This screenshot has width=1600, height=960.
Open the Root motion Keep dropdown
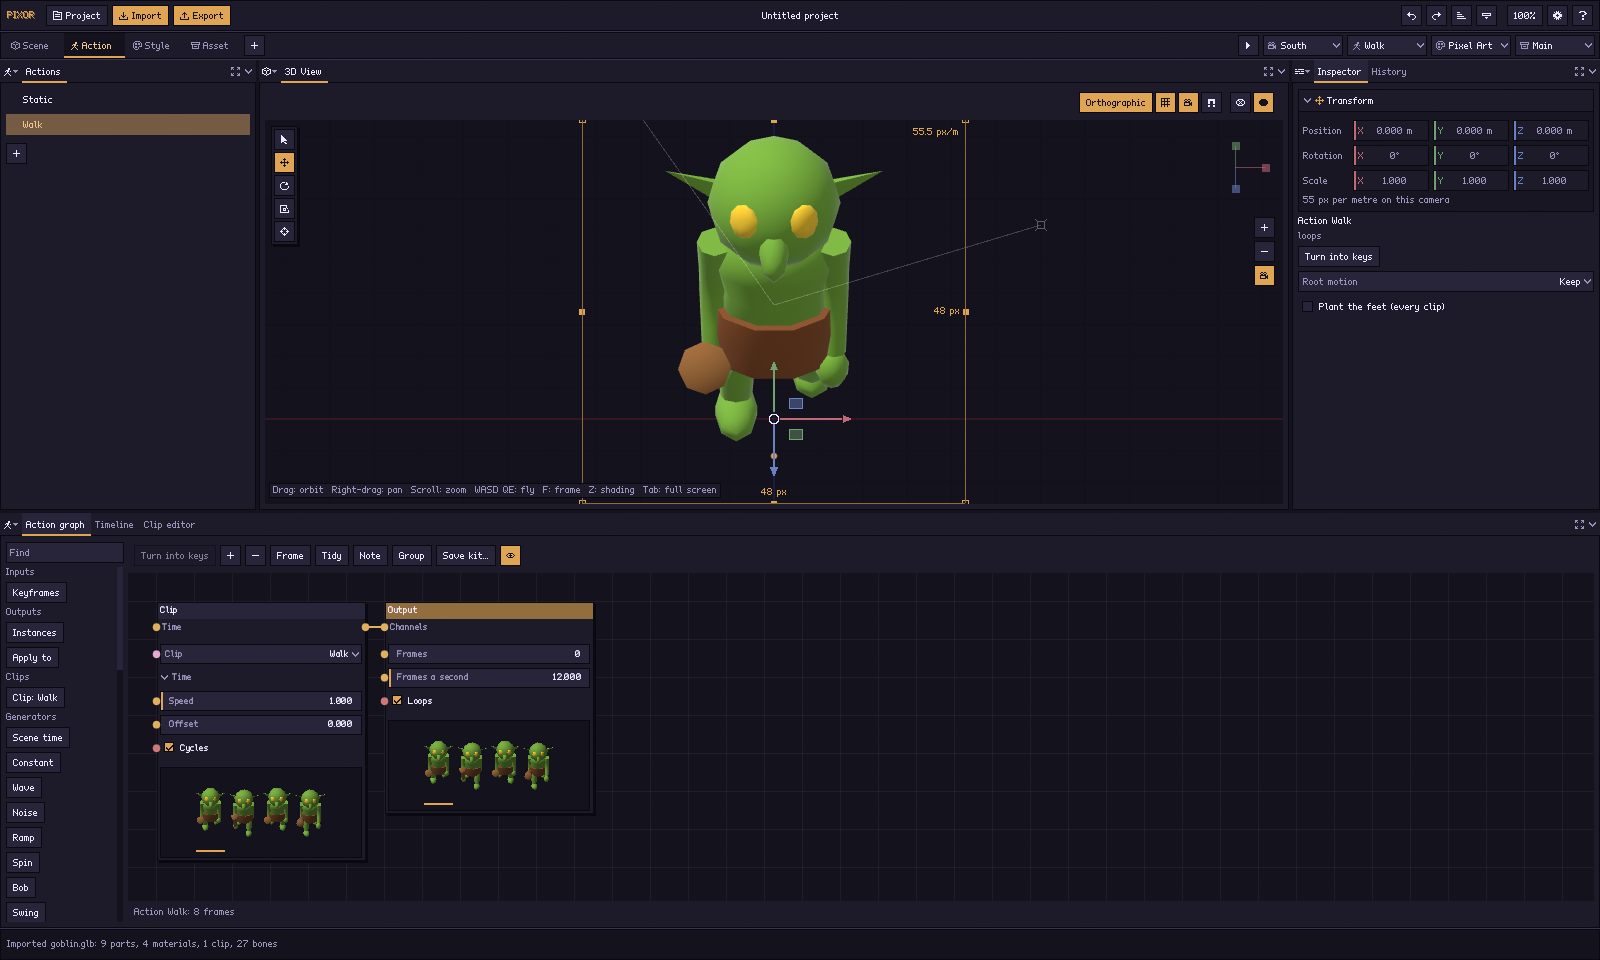point(1445,282)
